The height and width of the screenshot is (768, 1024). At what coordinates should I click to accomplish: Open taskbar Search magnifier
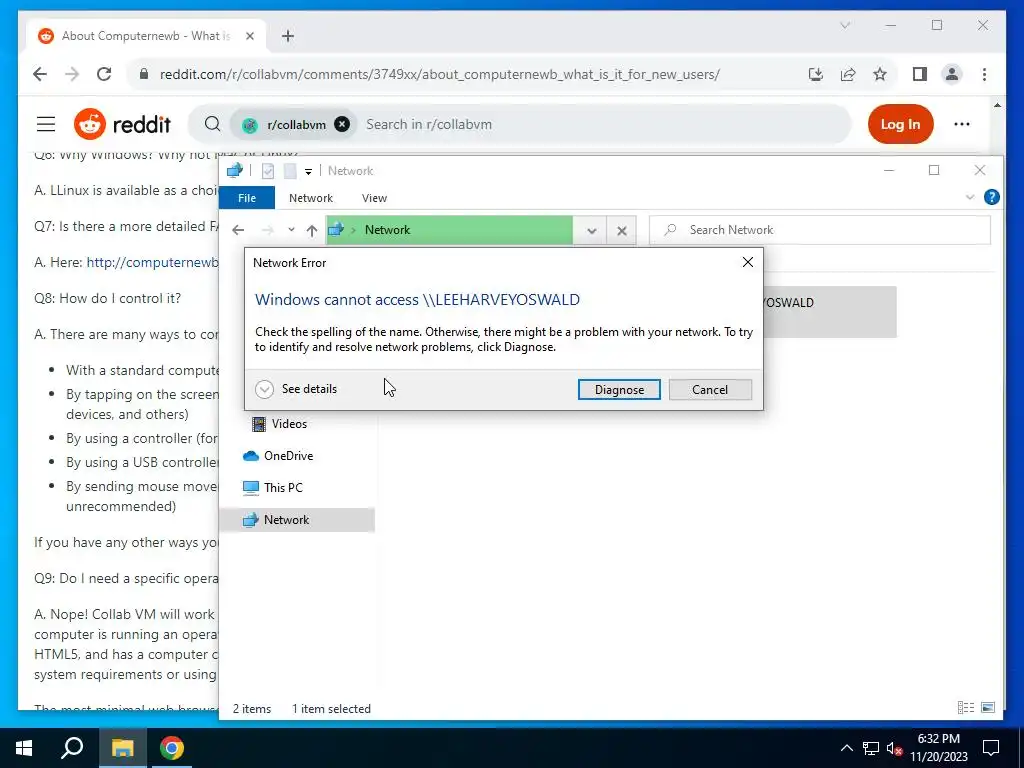point(72,748)
